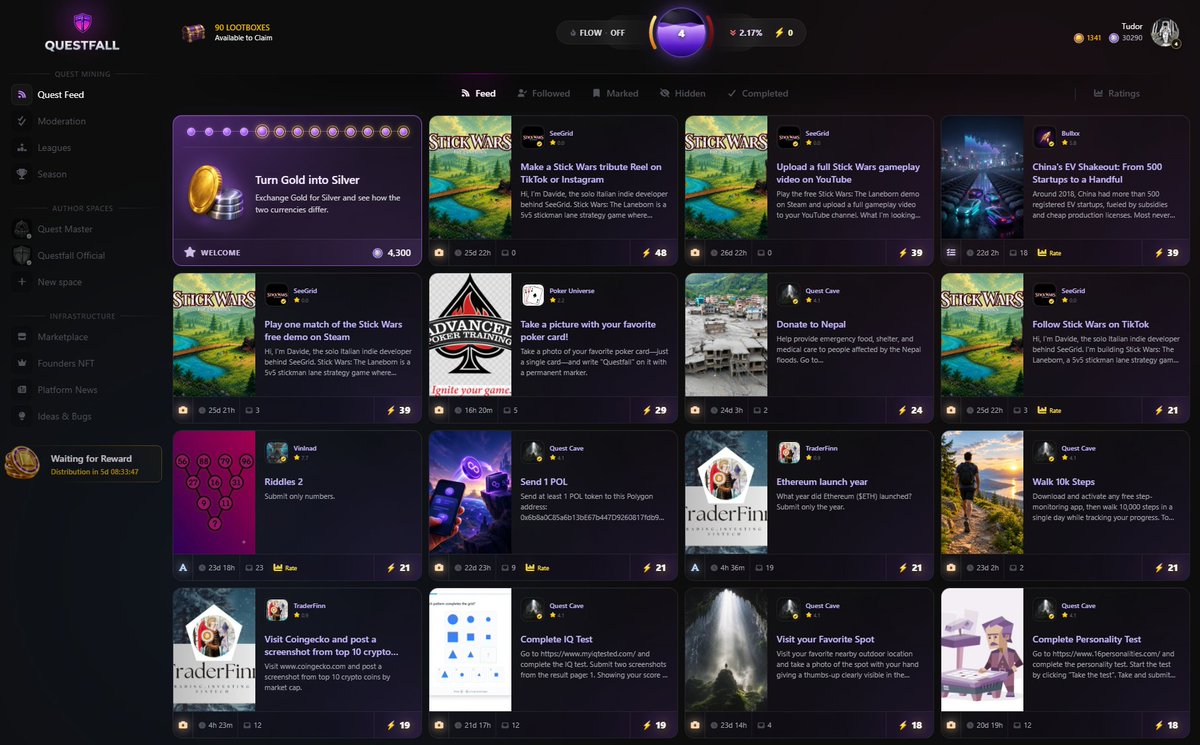The width and height of the screenshot is (1200, 745).
Task: Click the Moderation icon in sidebar
Action: [22, 121]
